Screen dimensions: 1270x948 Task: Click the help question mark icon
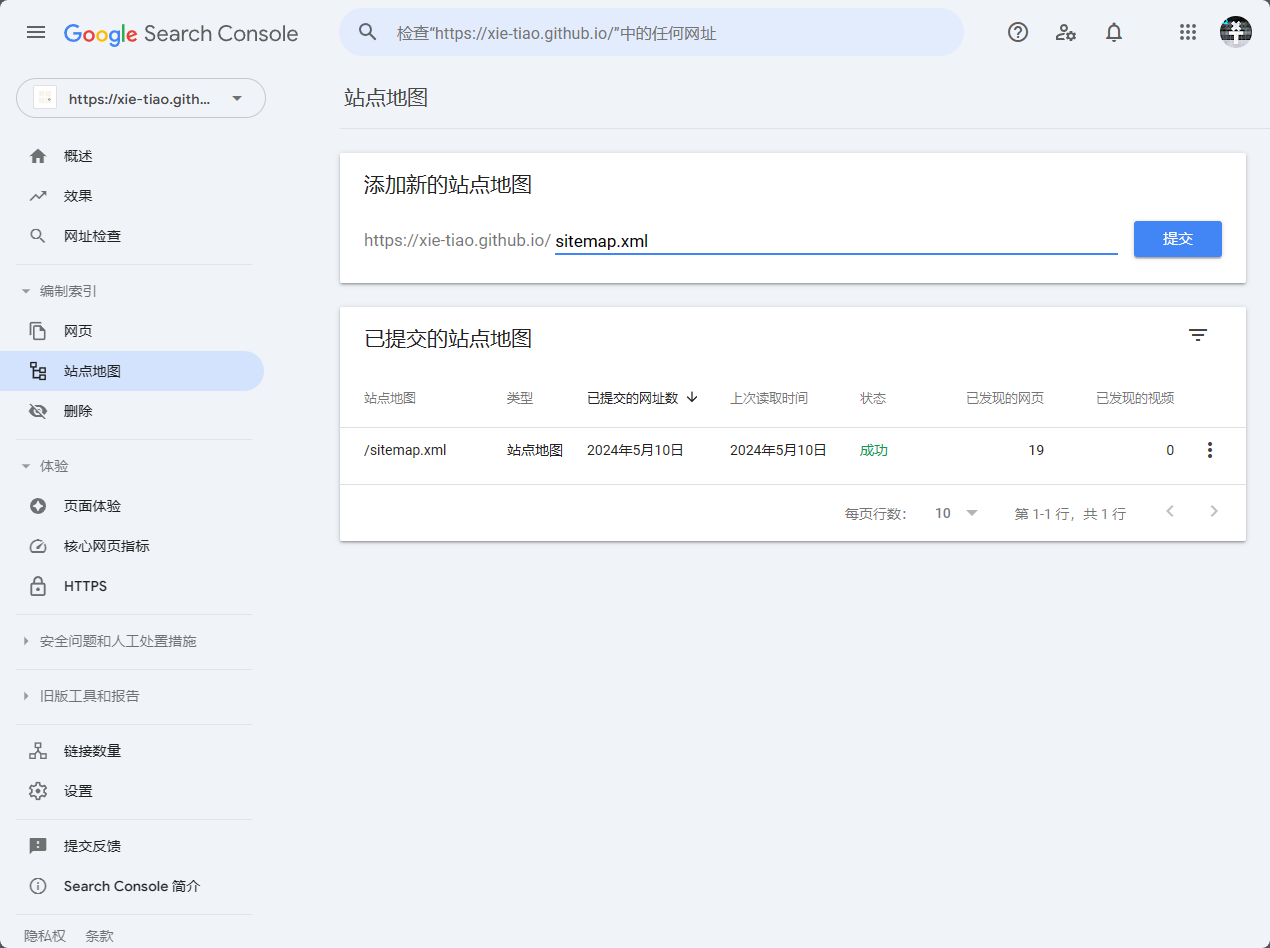(x=1018, y=32)
